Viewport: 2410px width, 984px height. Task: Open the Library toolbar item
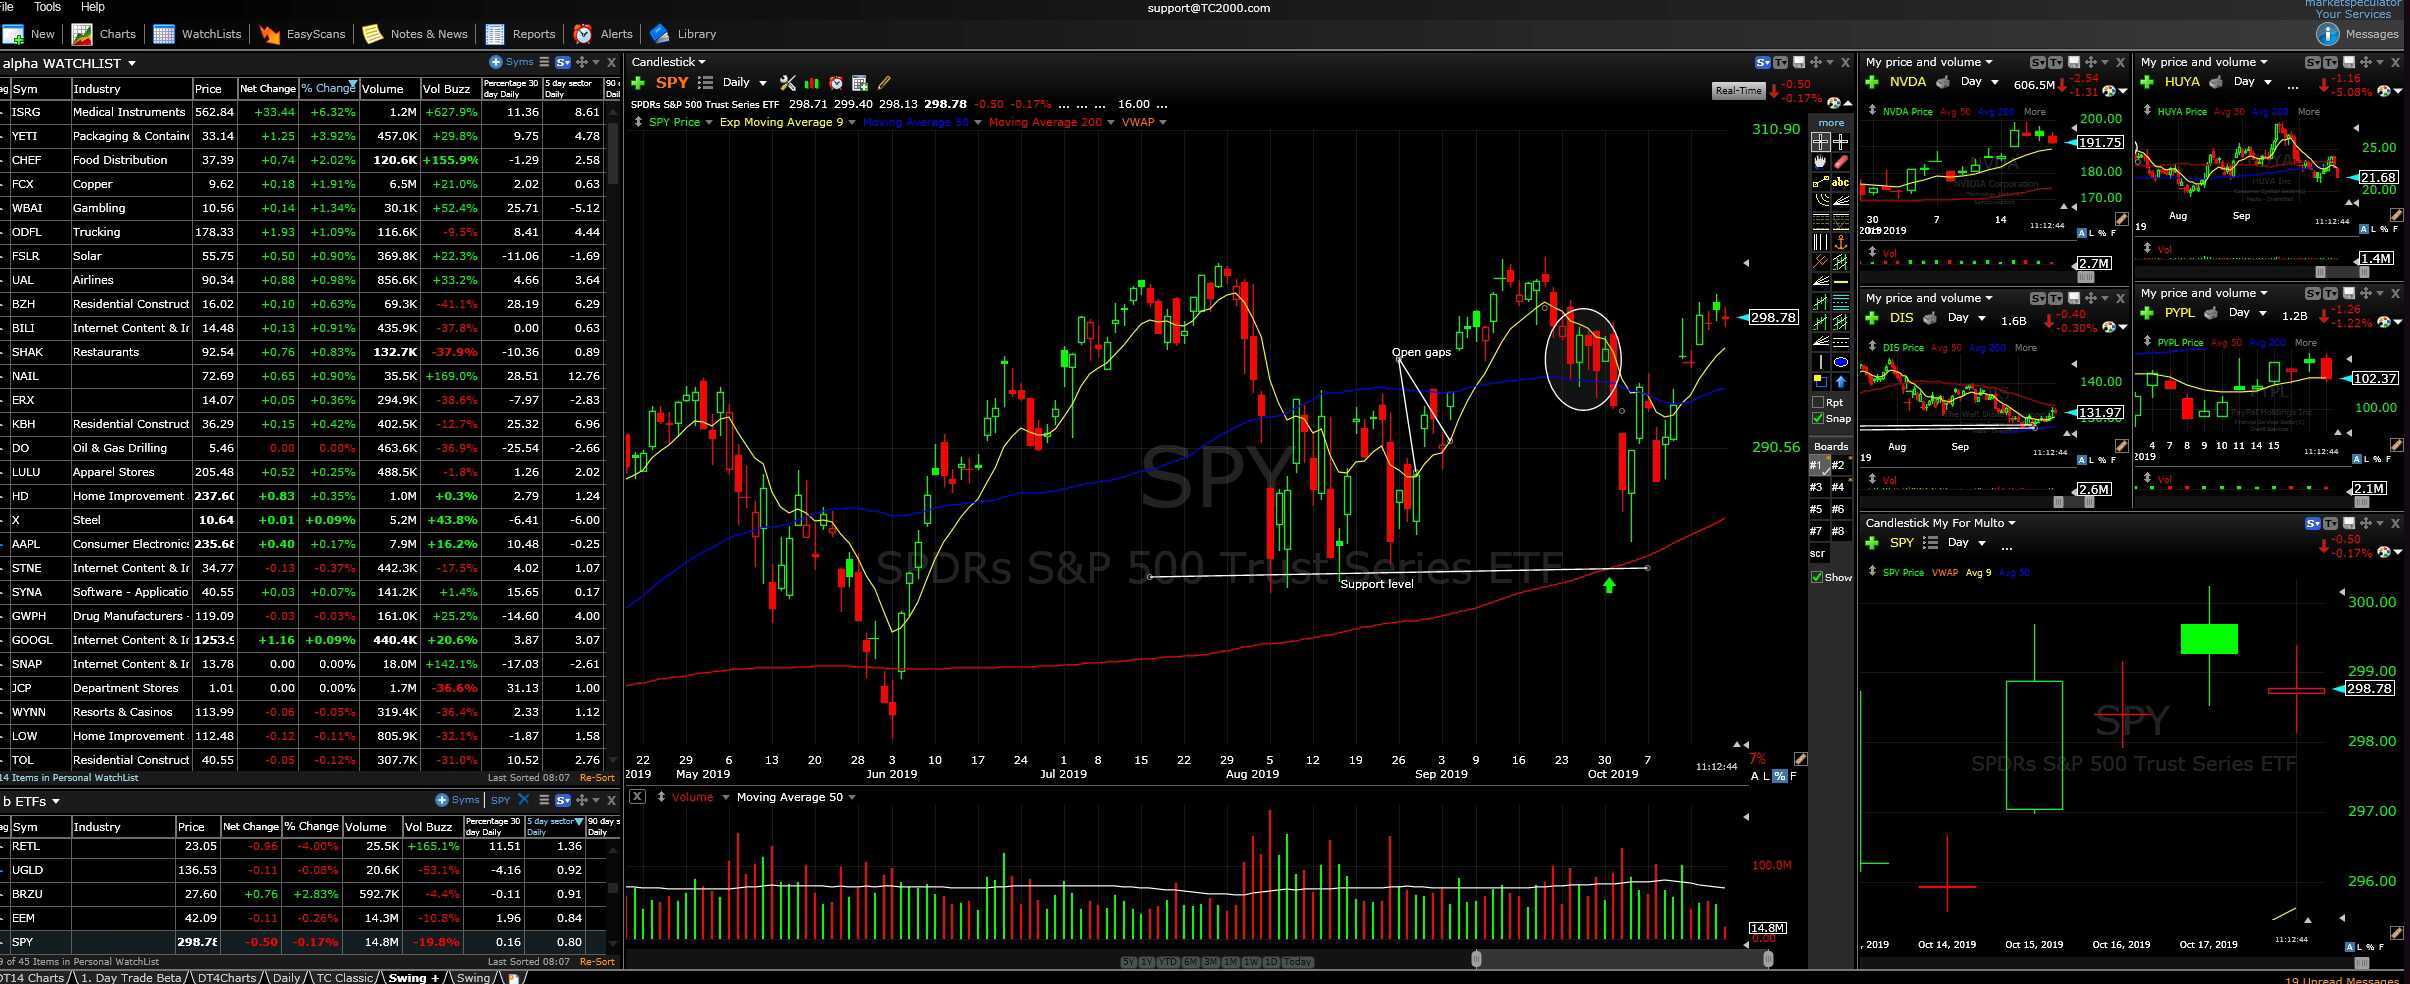click(x=683, y=34)
